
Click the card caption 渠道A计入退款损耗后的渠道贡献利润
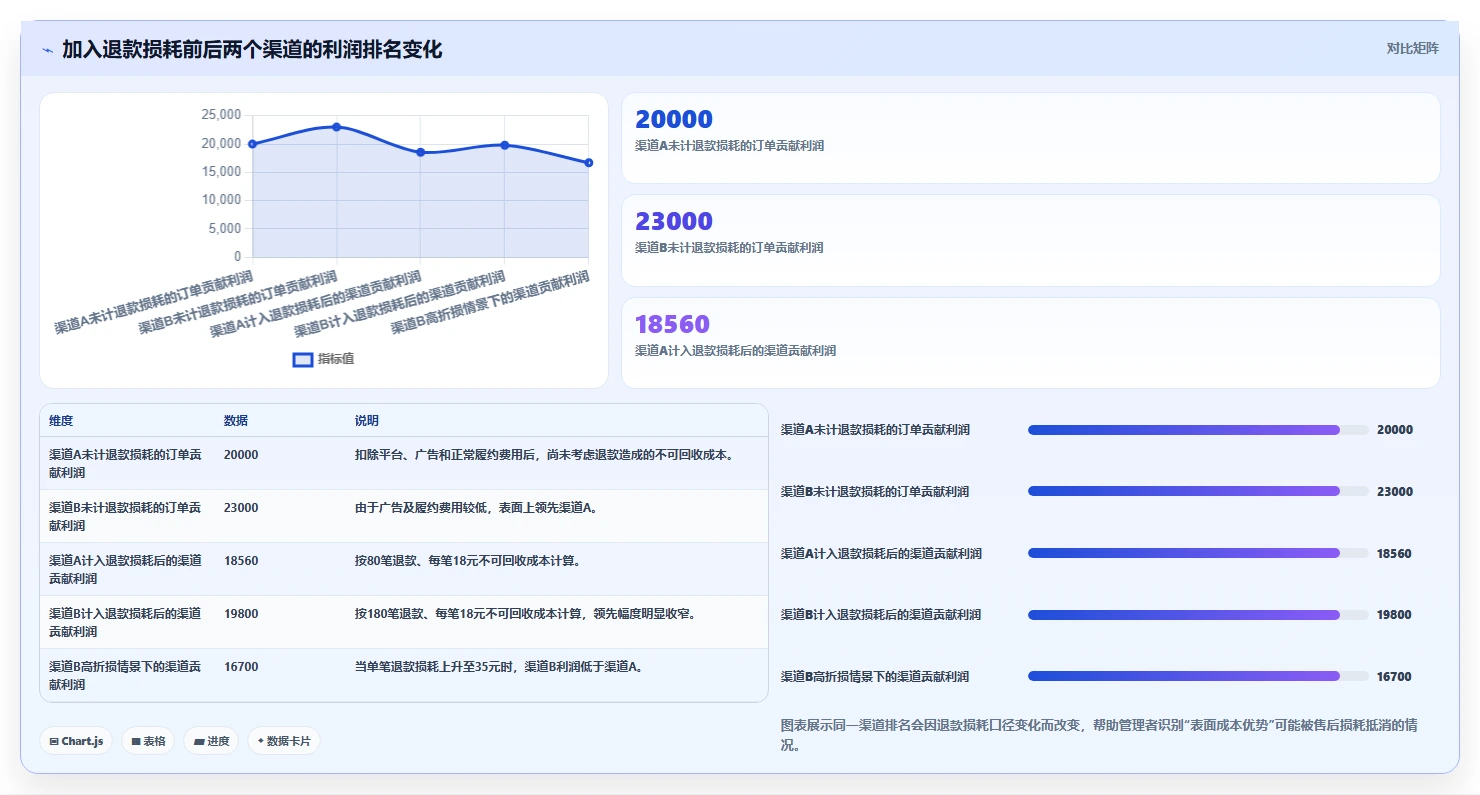pos(735,351)
